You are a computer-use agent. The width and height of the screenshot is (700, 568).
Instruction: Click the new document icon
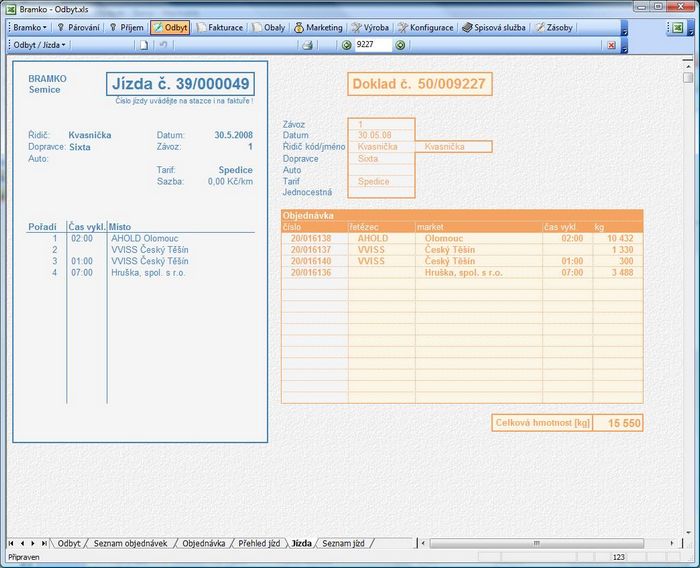point(144,45)
